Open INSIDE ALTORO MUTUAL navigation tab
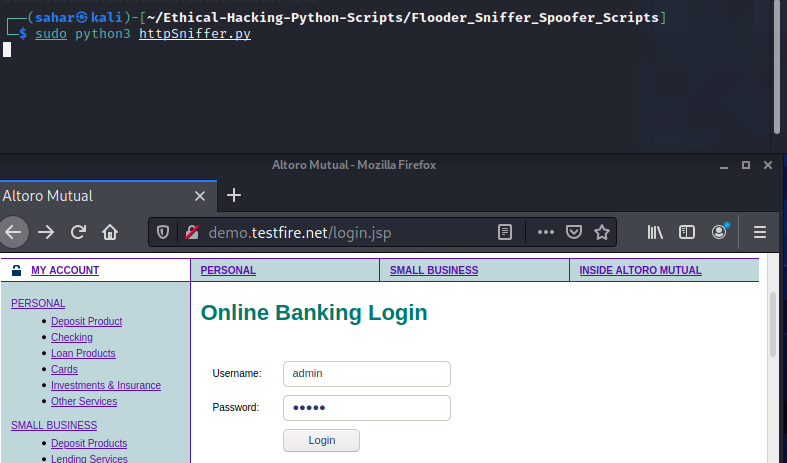Viewport: 787px width, 463px height. [640, 270]
